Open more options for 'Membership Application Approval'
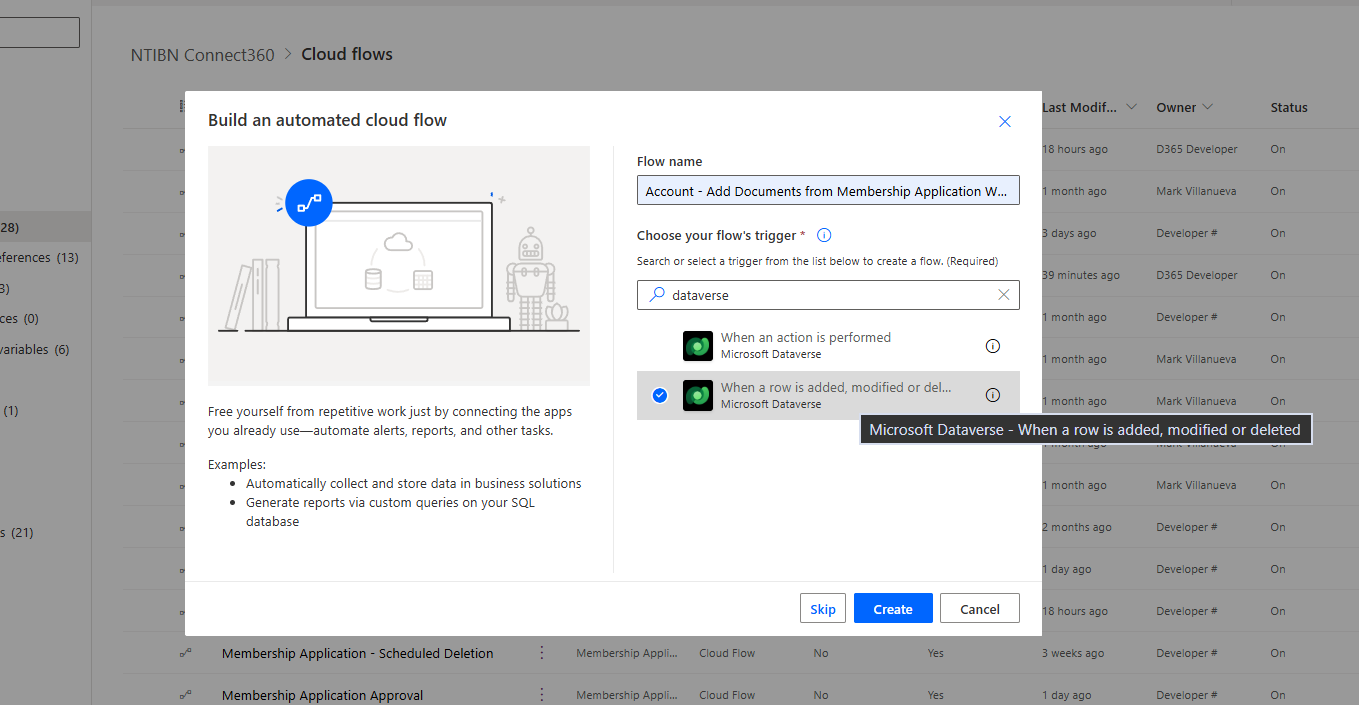The width and height of the screenshot is (1359, 705). pyautogui.click(x=542, y=695)
